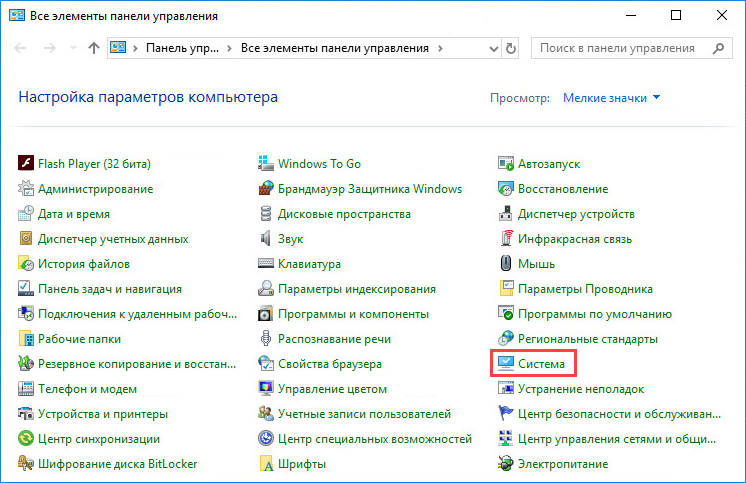Click the Панель упр... breadcrumb
The width and height of the screenshot is (746, 483).
182,48
